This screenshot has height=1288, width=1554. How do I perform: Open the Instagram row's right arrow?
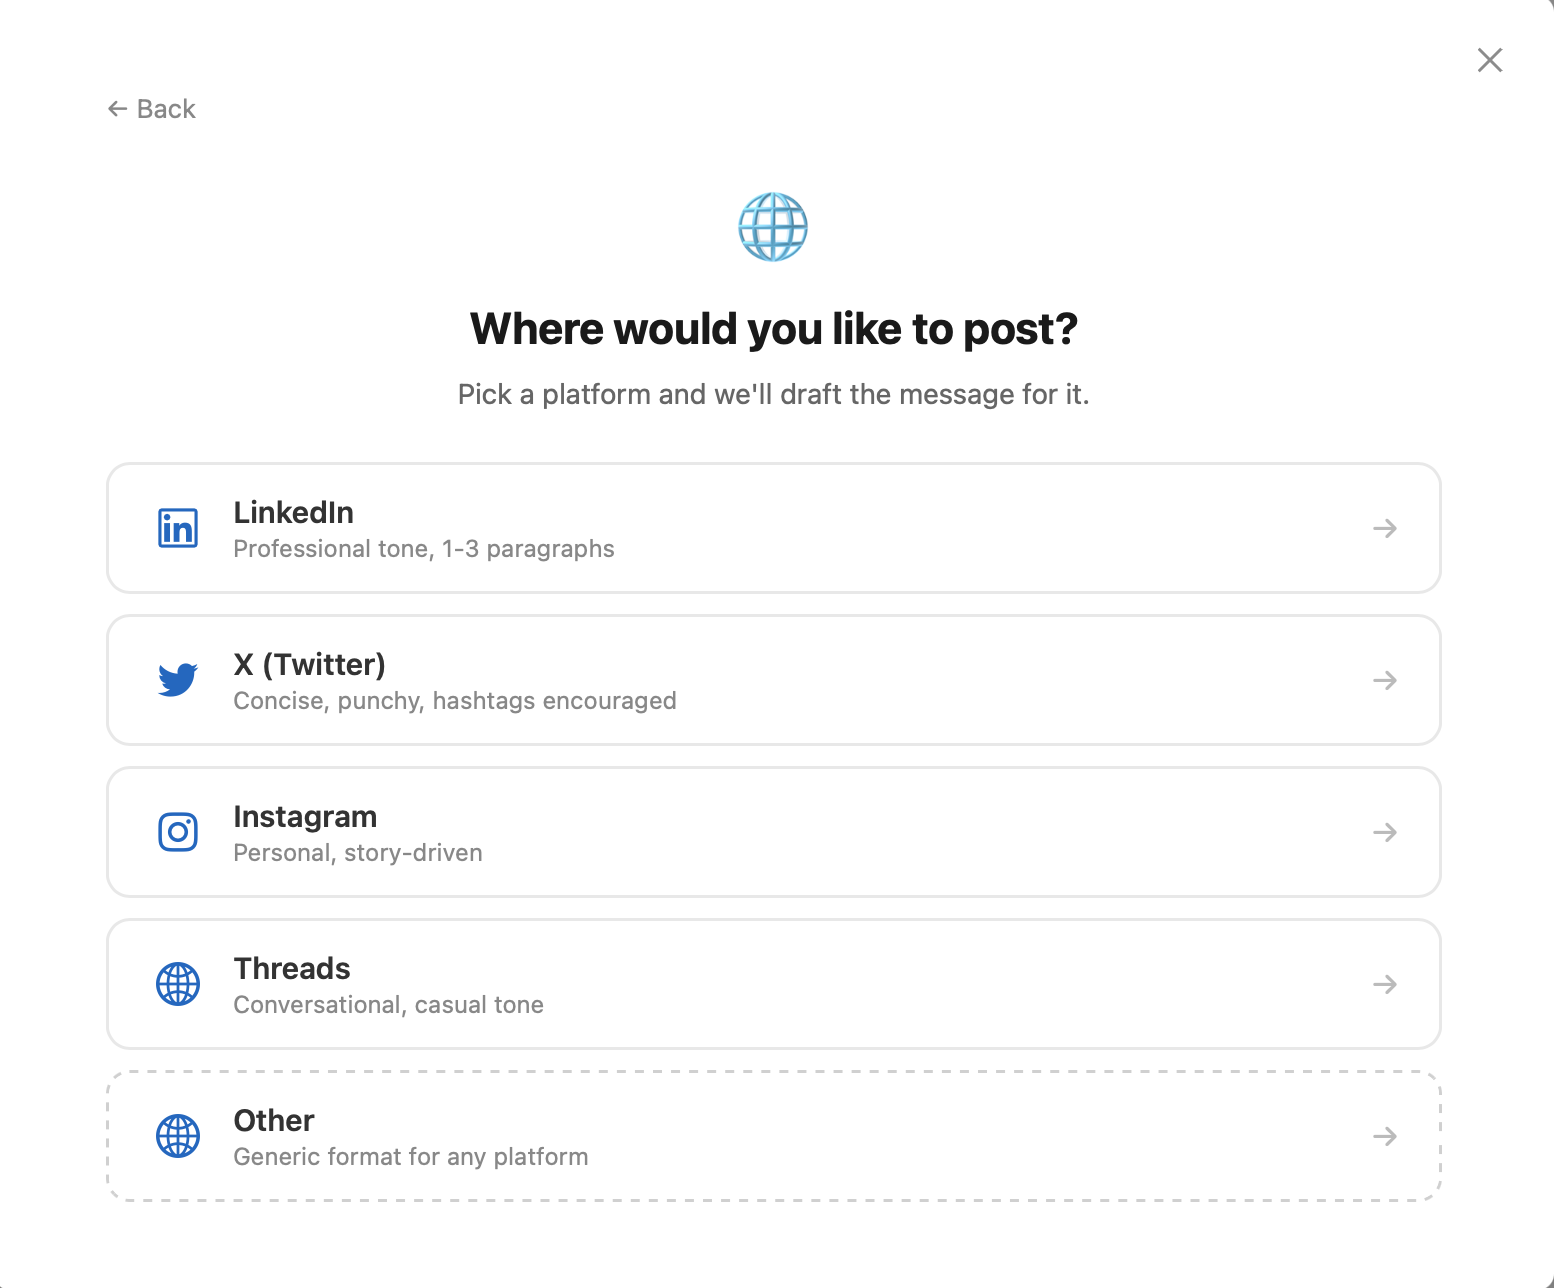click(x=1385, y=832)
